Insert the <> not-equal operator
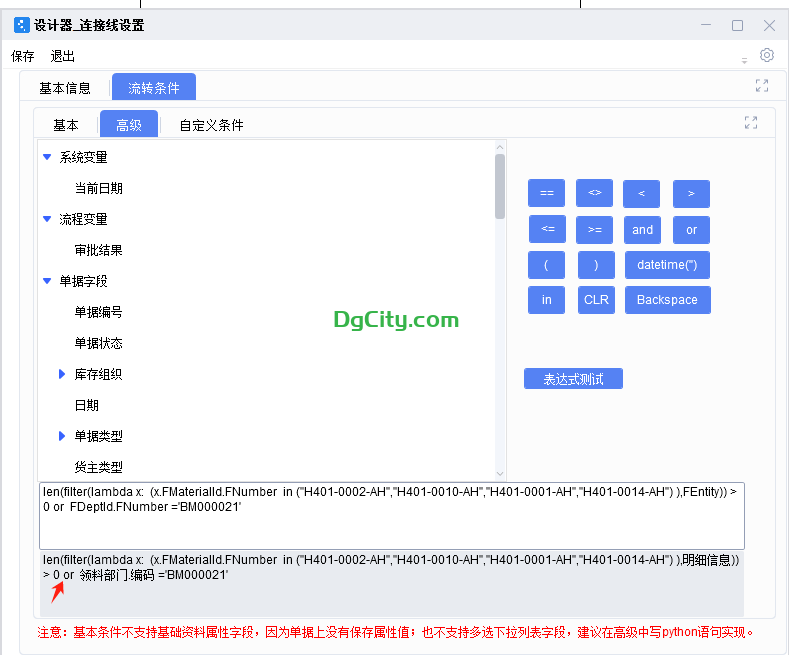Viewport: 789px width, 655px height. 594,193
